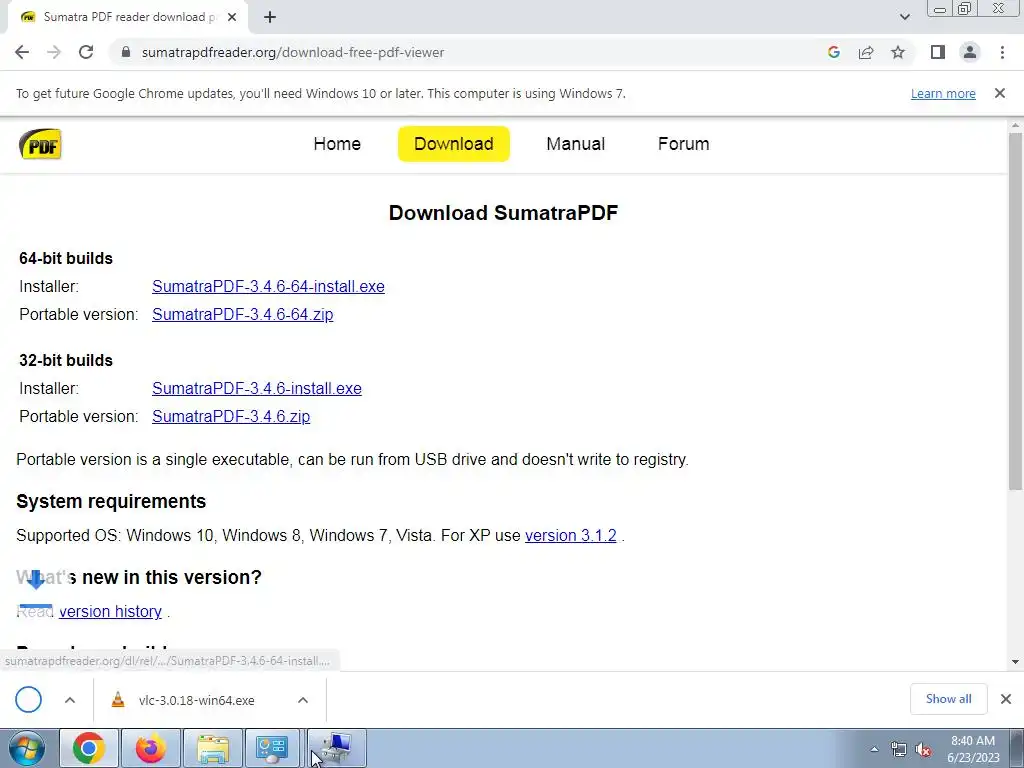
Task: Show hidden system tray icons
Action: 874,749
